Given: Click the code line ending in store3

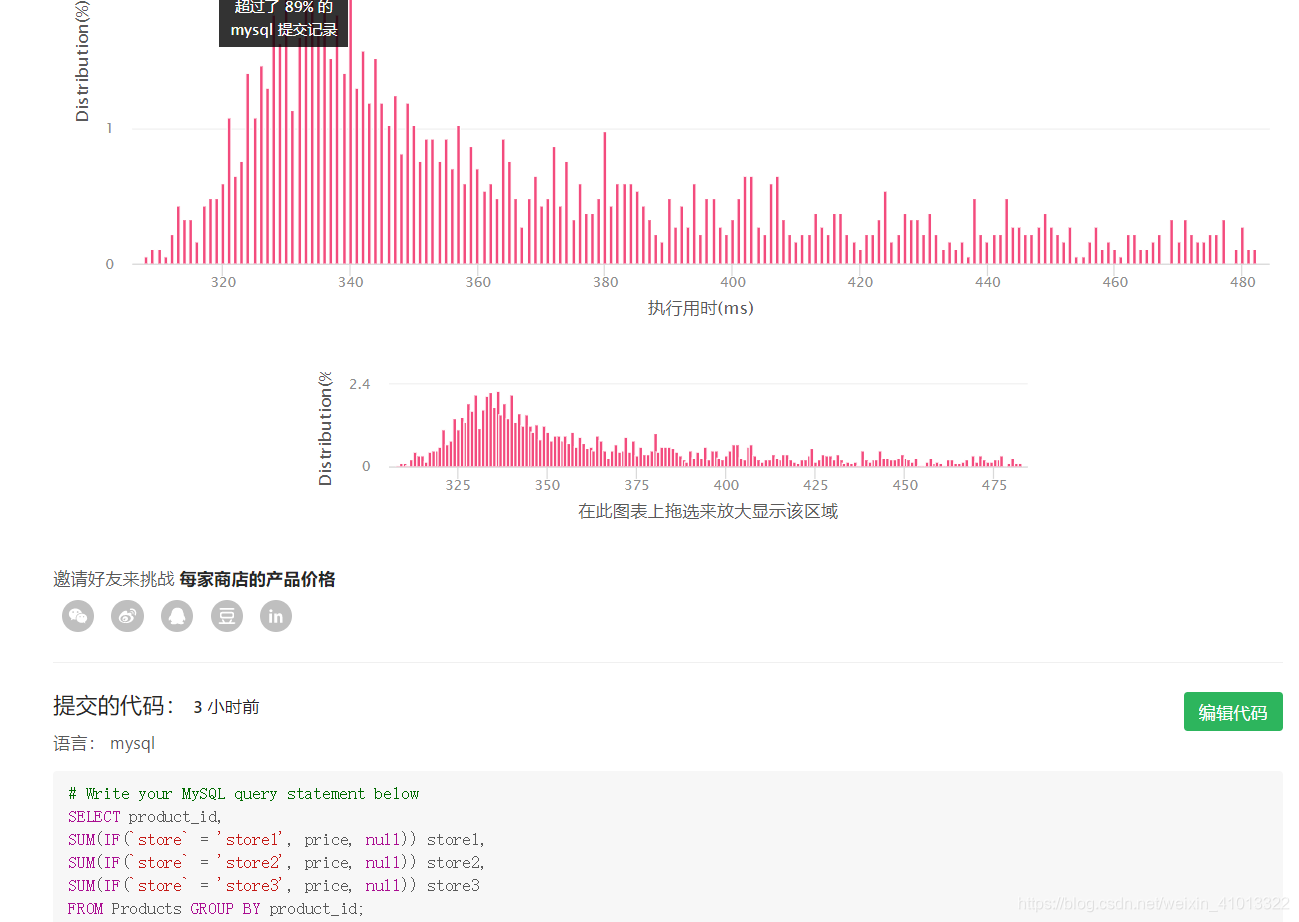Looking at the screenshot, I should [274, 885].
